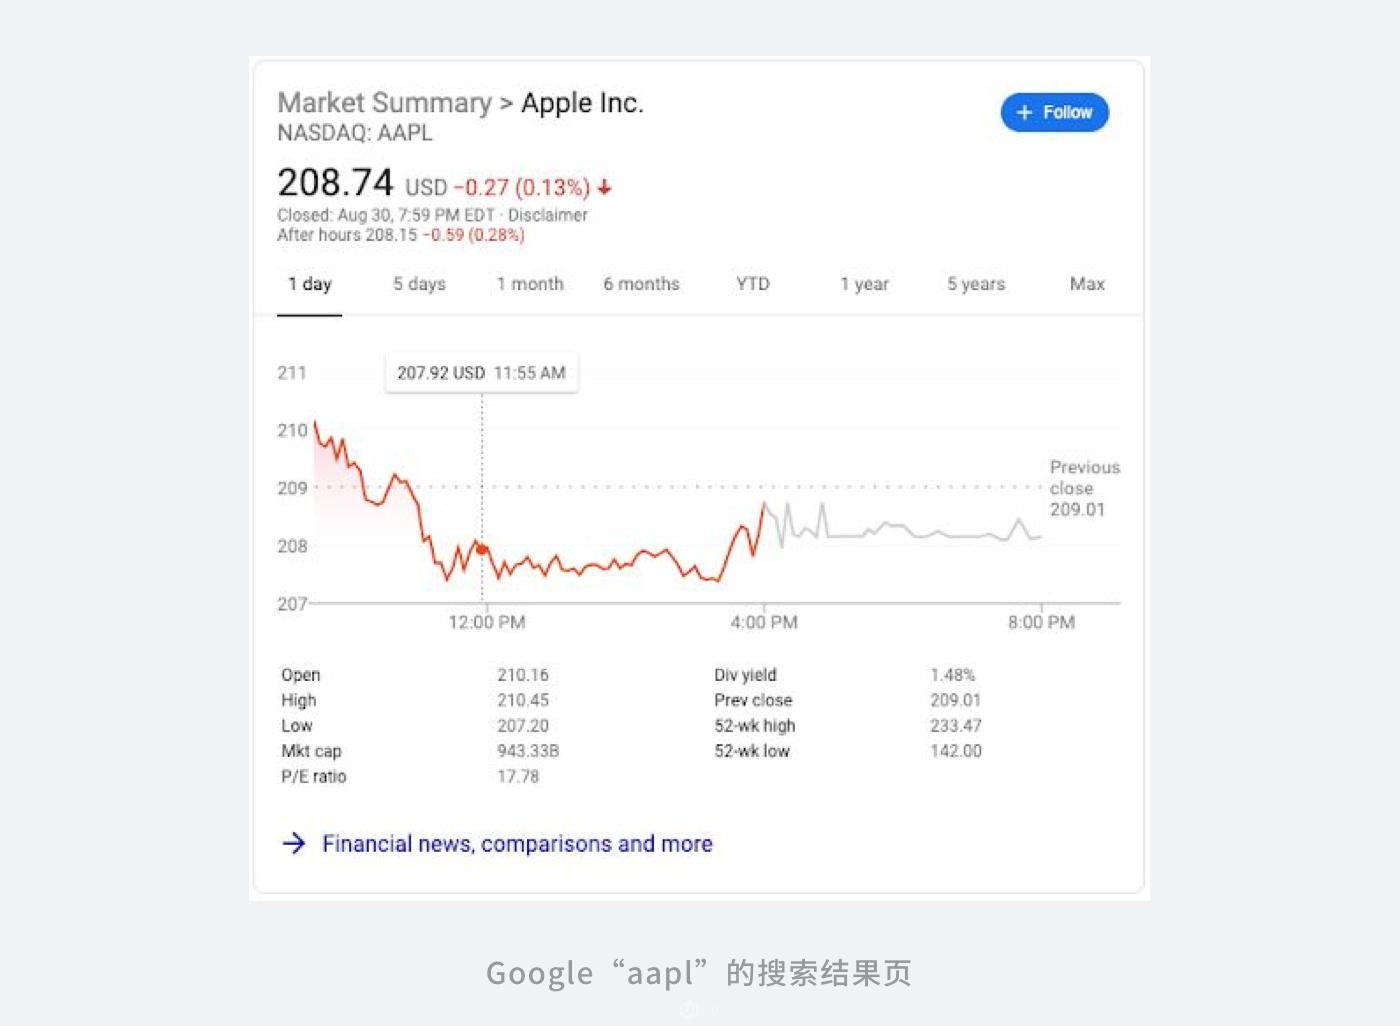Click the arrow icon beside Financial news
Image resolution: width=1400 pixels, height=1026 pixels.
[x=294, y=843]
